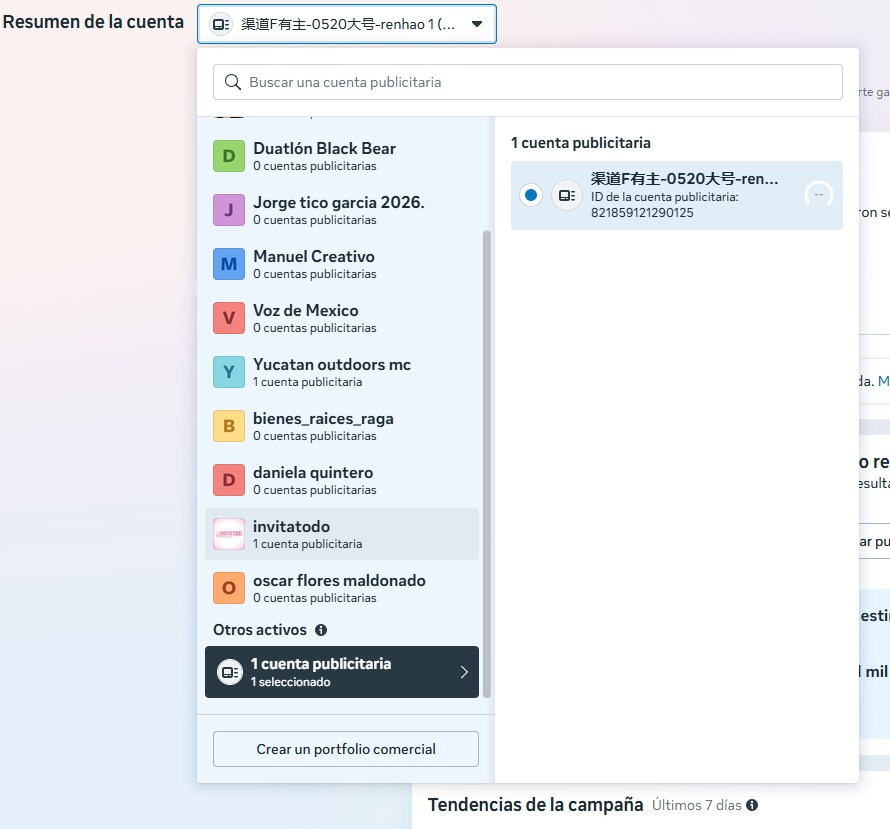
Task: Click the 1 cuenta publicitaria heading
Action: tap(580, 143)
